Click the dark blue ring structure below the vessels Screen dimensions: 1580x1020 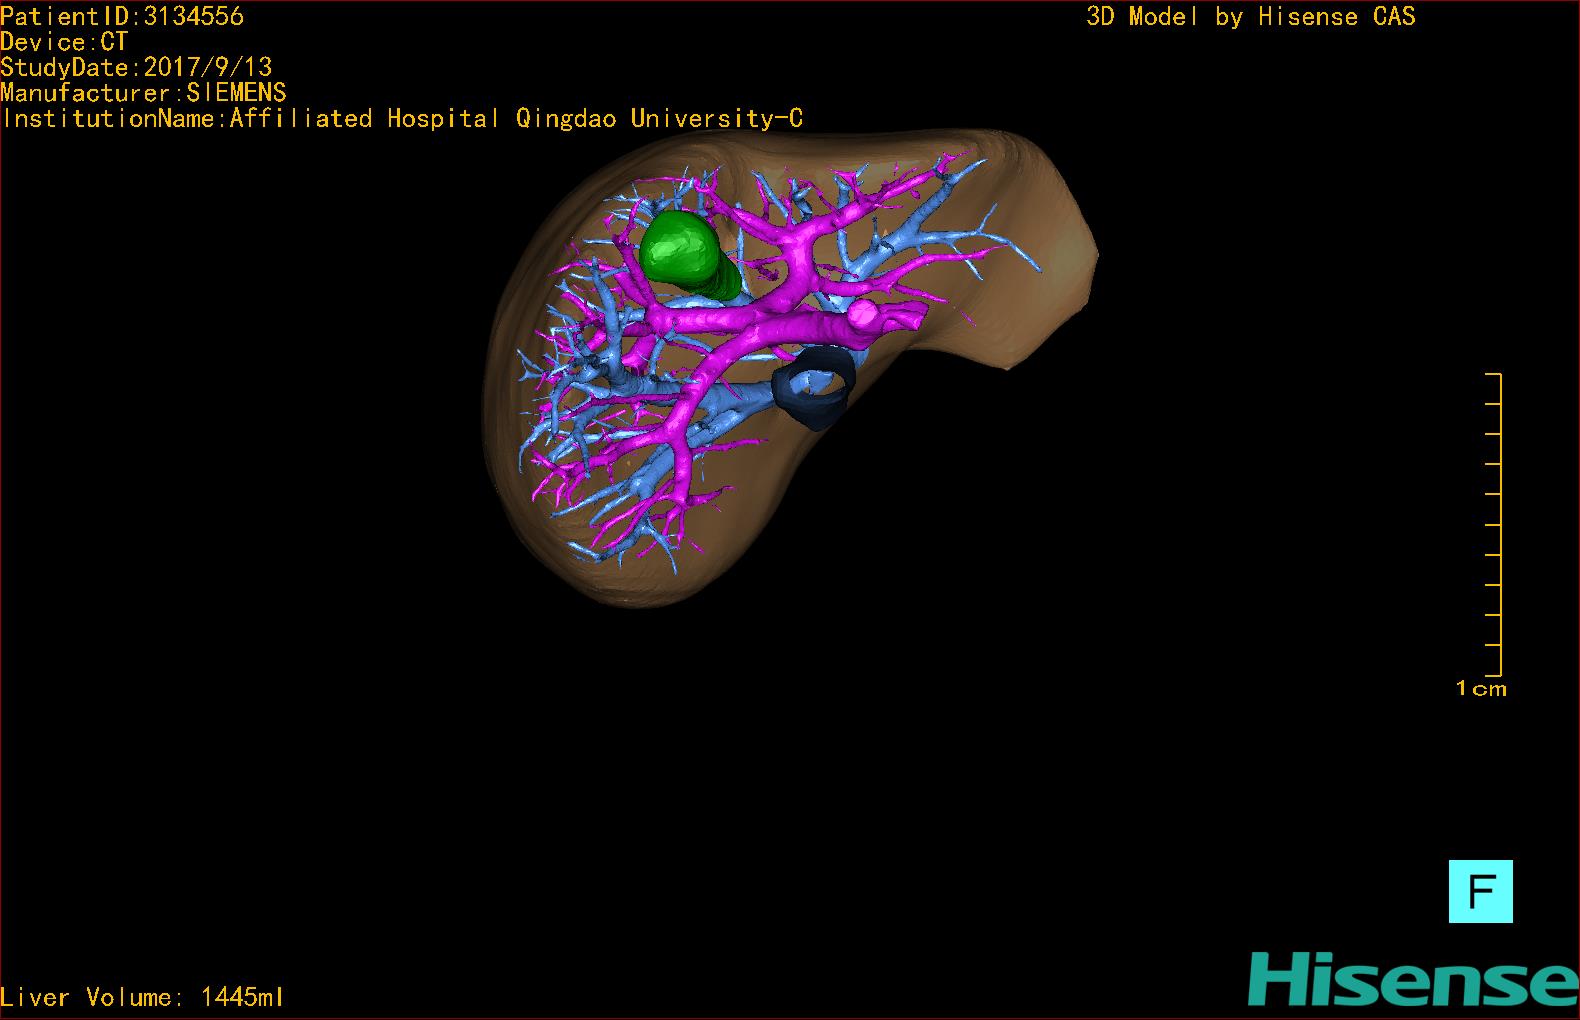pos(815,387)
